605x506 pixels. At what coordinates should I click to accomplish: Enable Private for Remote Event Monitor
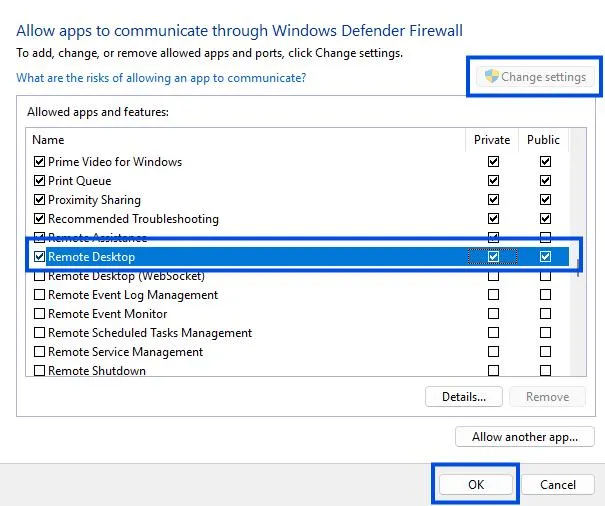[493, 313]
